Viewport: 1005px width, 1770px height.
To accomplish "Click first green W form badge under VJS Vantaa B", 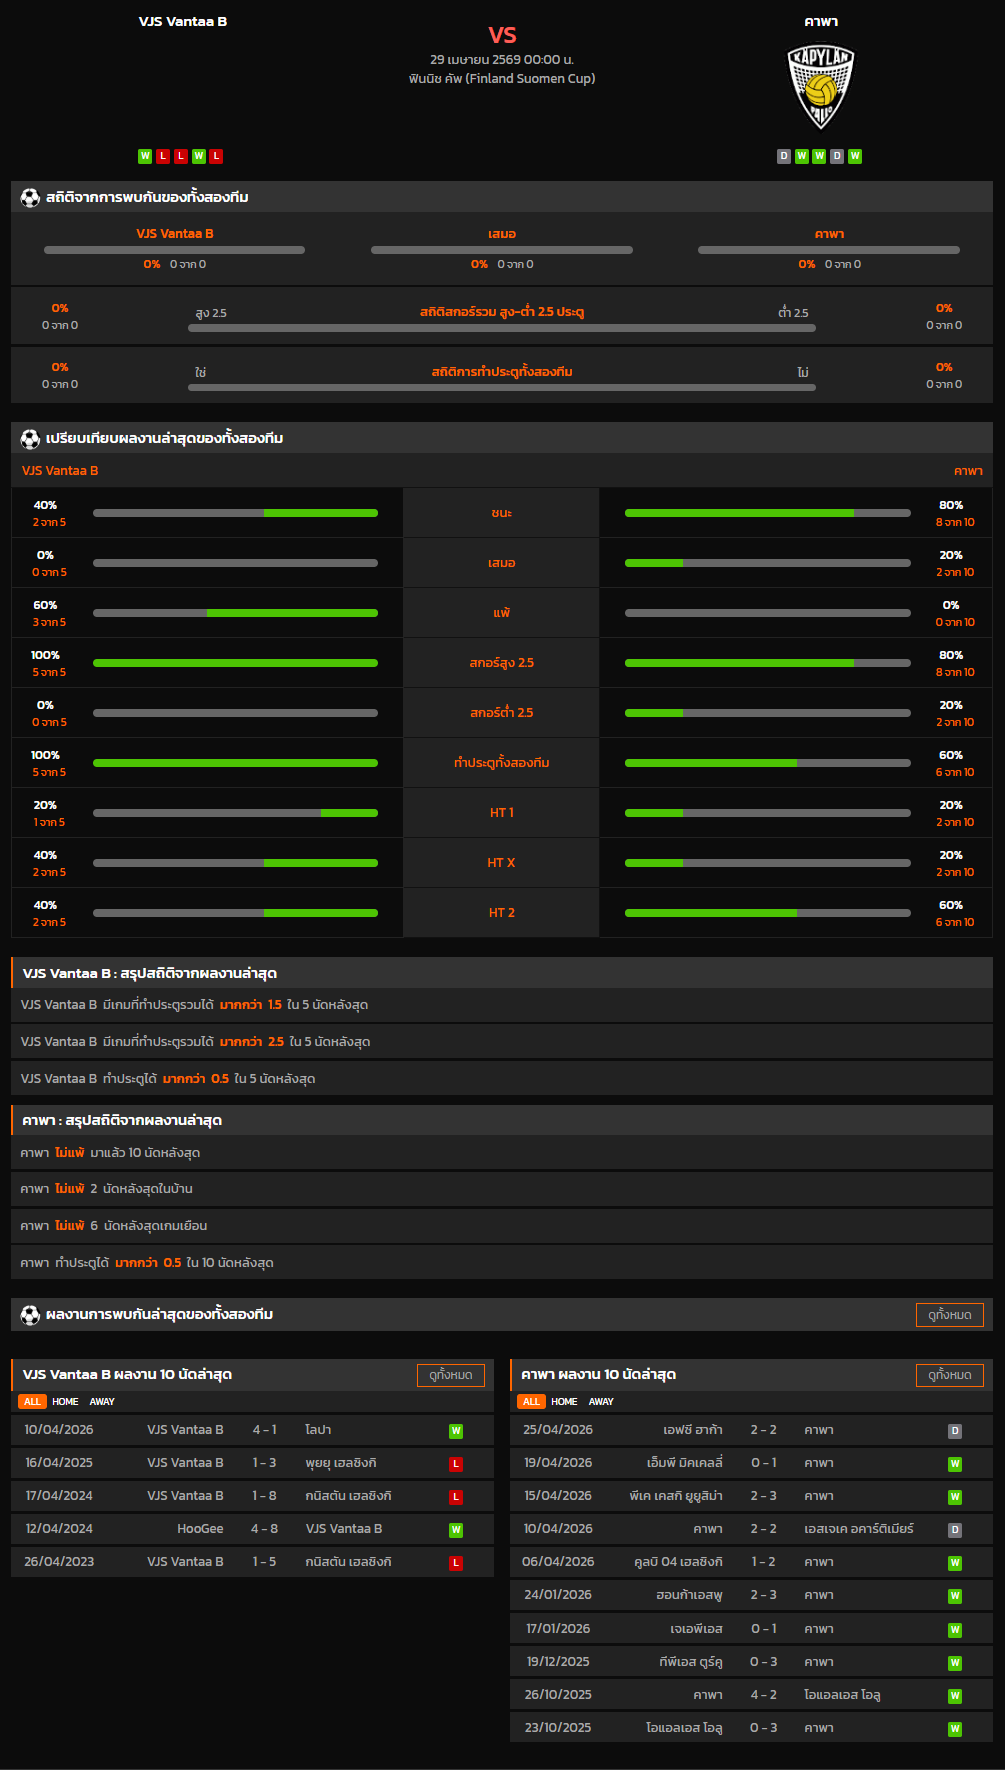I will tap(145, 156).
